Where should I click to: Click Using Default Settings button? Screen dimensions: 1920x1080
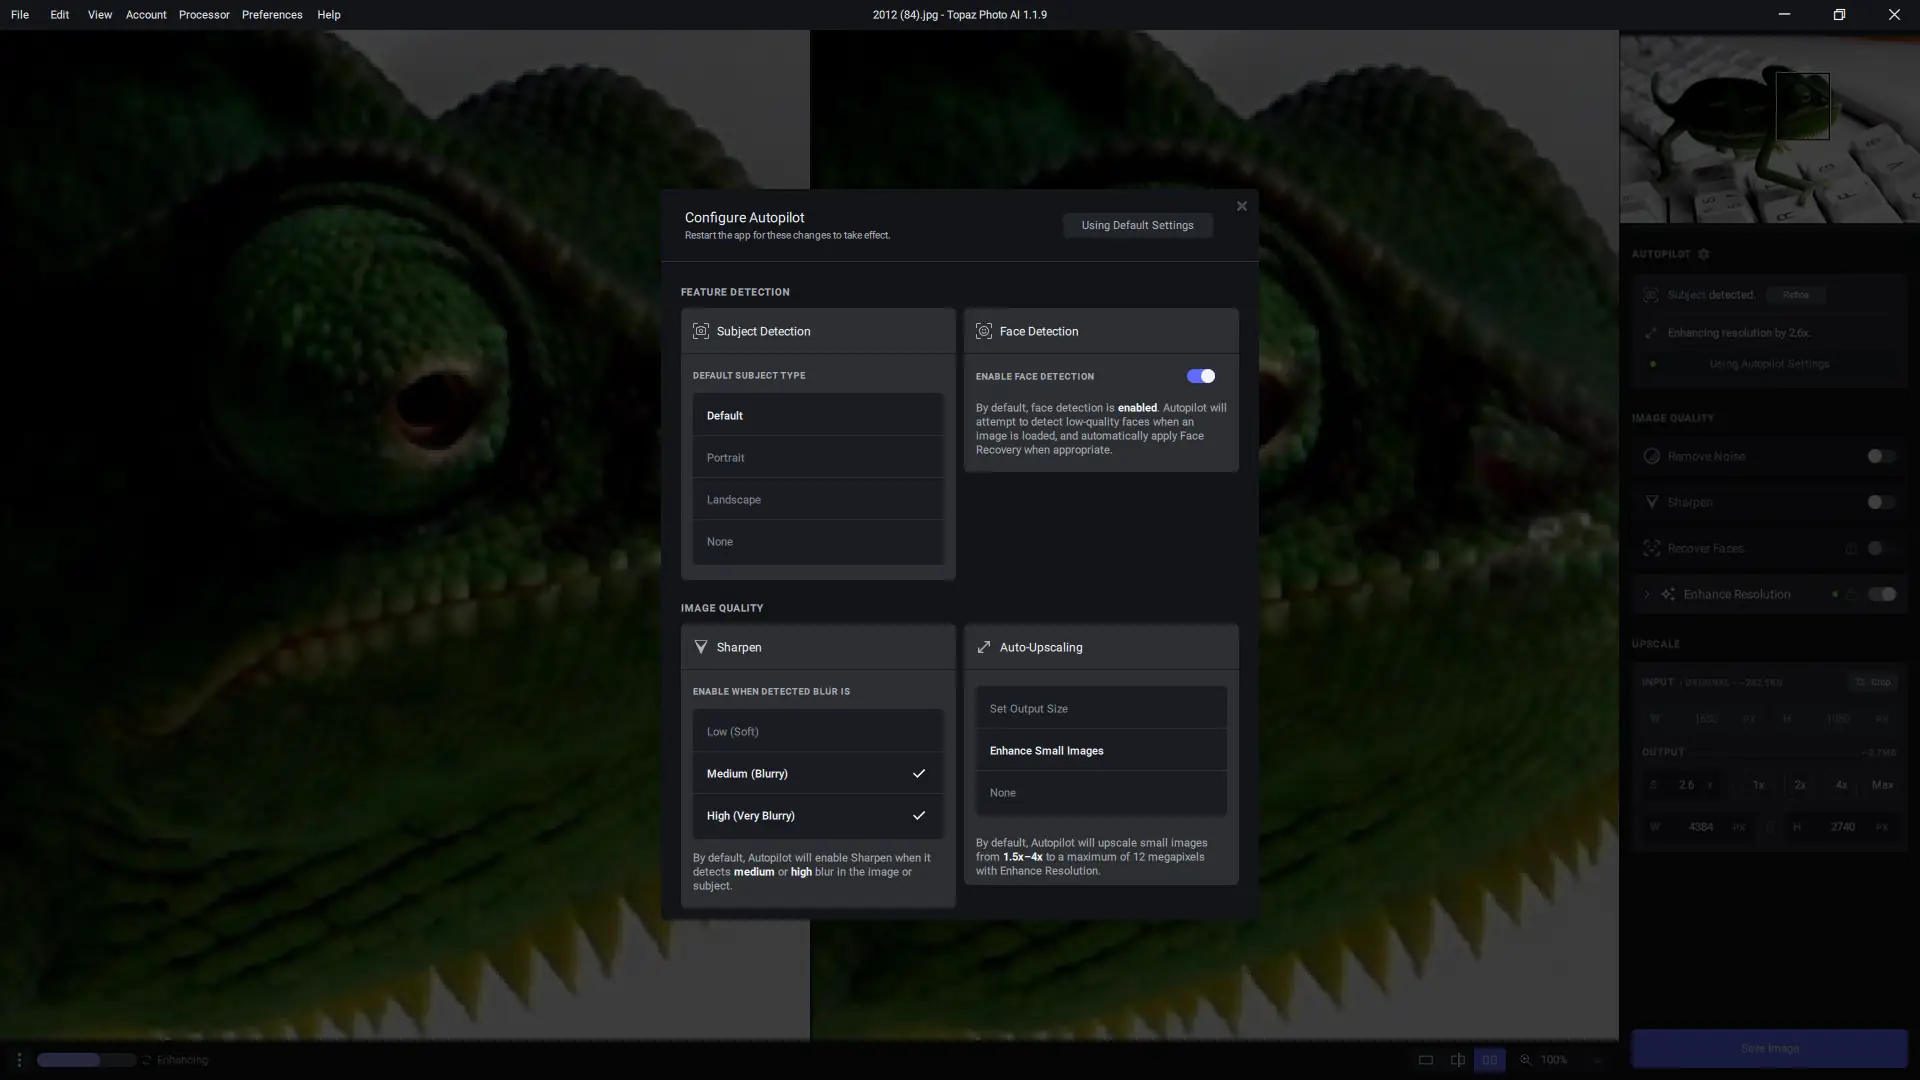[1137, 225]
